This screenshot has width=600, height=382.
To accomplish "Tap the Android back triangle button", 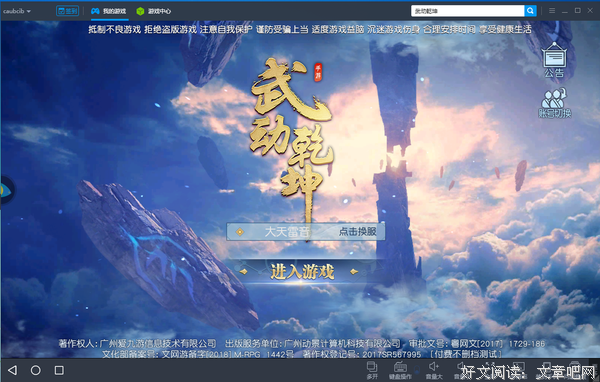I will click(13, 370).
